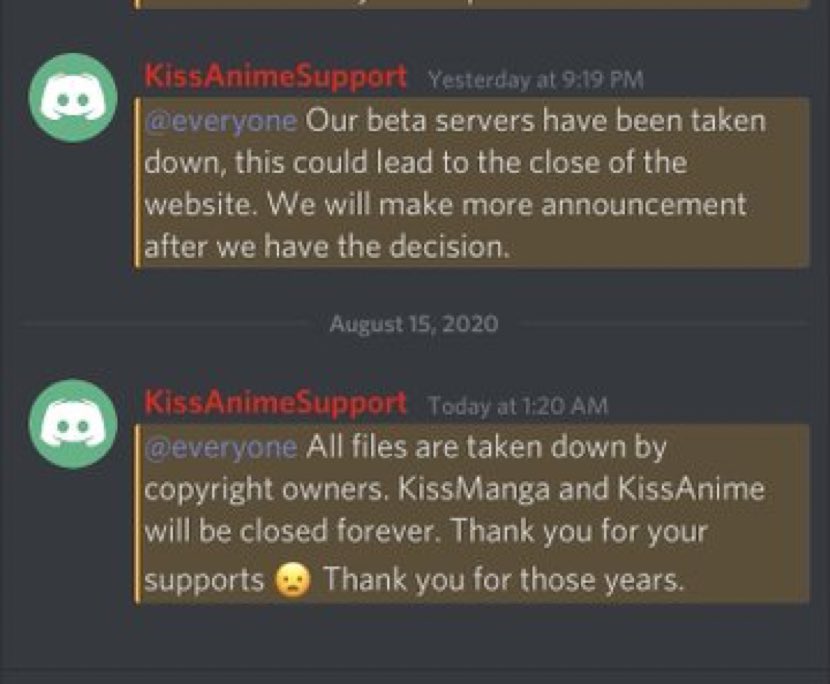The width and height of the screenshot is (830, 684).
Task: Click orange left border of 9:19 PM message
Action: point(137,183)
